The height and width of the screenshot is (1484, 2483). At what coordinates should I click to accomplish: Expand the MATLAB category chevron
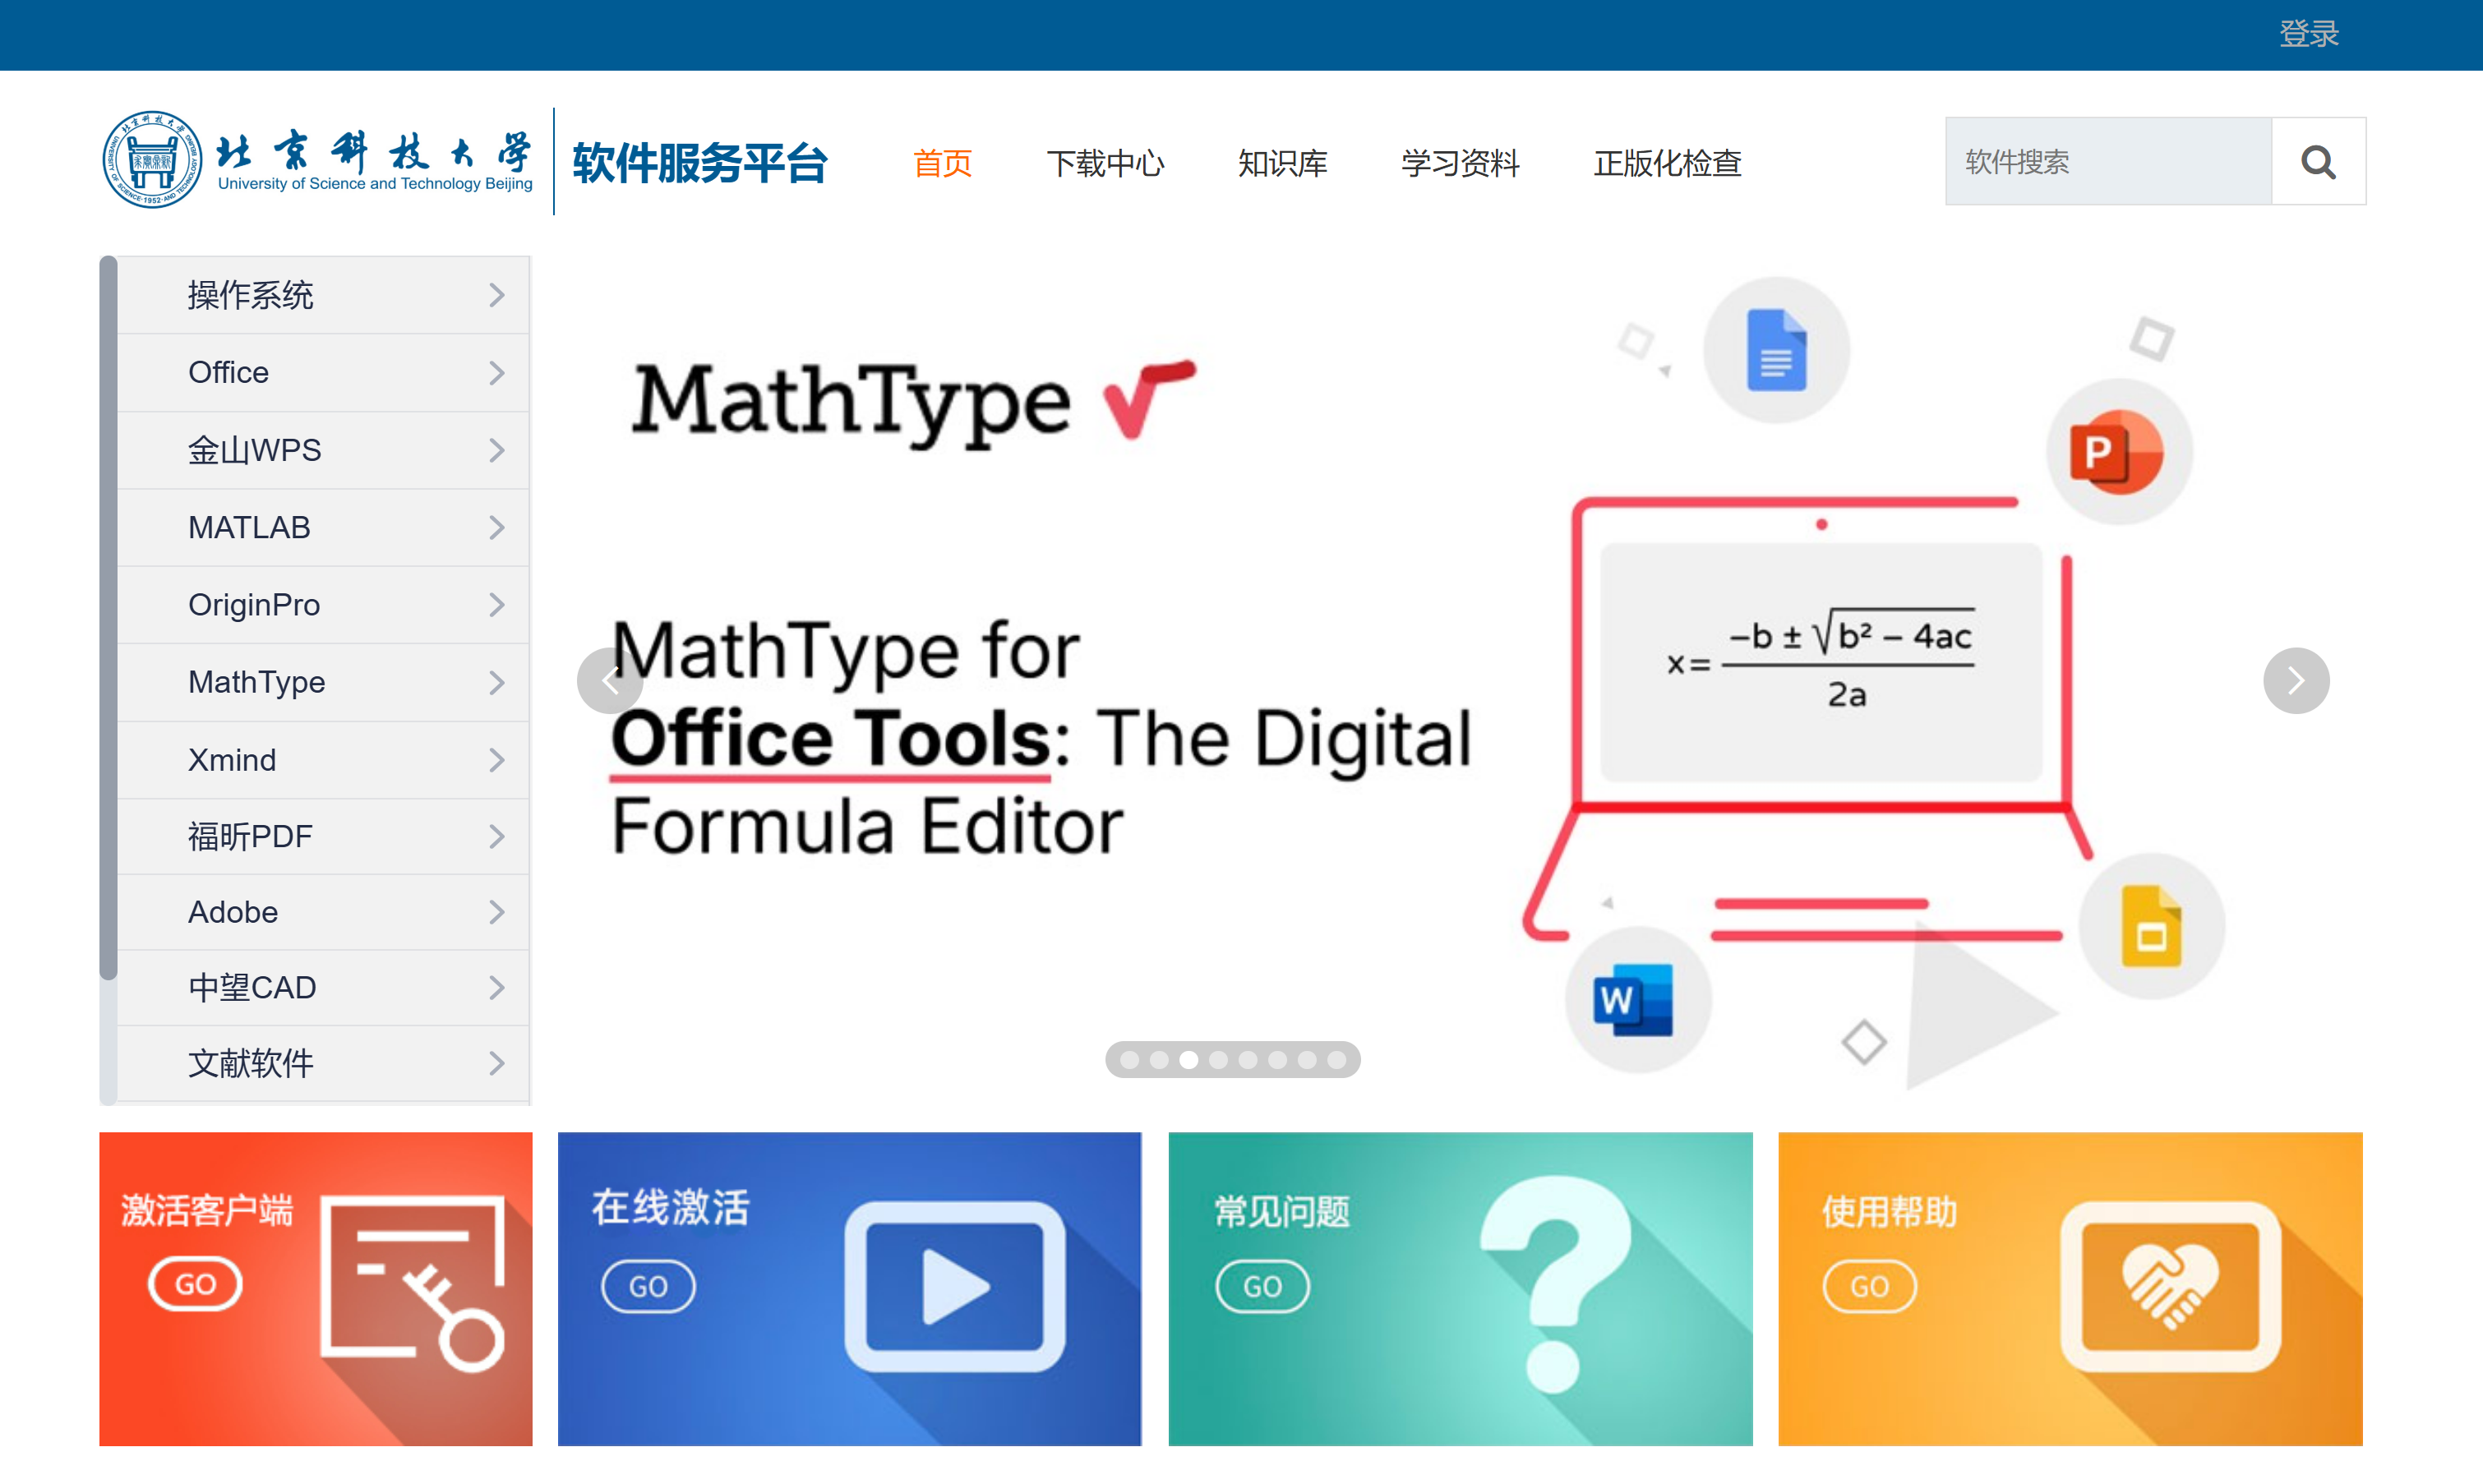(x=497, y=527)
